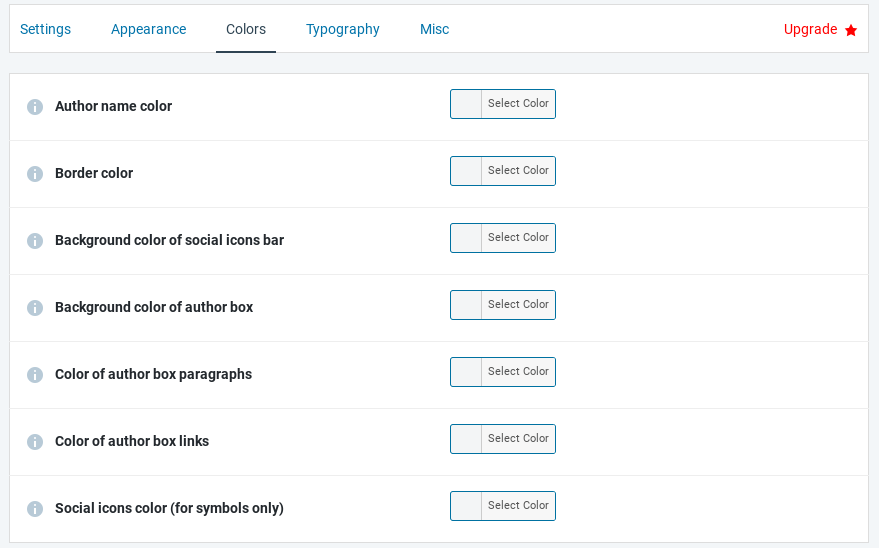Click info icon for author box background
Image resolution: width=879 pixels, height=548 pixels.
(35, 308)
